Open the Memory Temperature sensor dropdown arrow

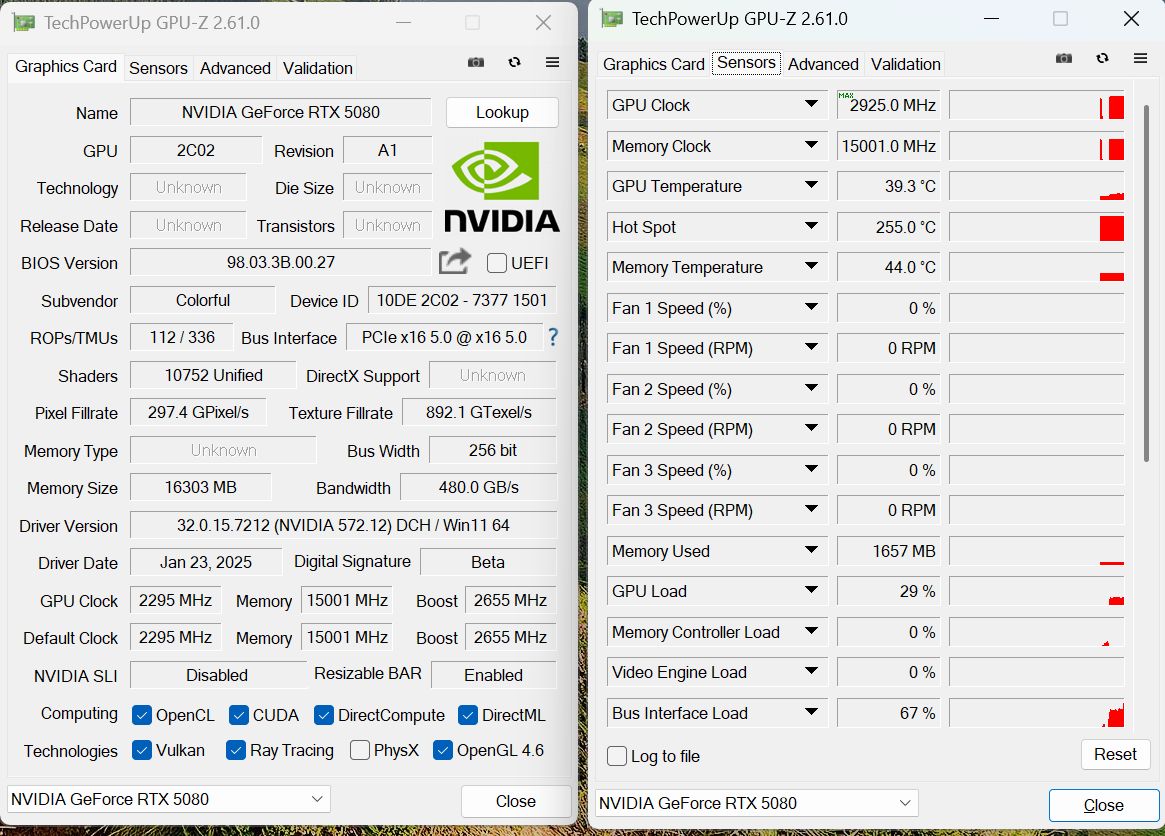tap(811, 266)
